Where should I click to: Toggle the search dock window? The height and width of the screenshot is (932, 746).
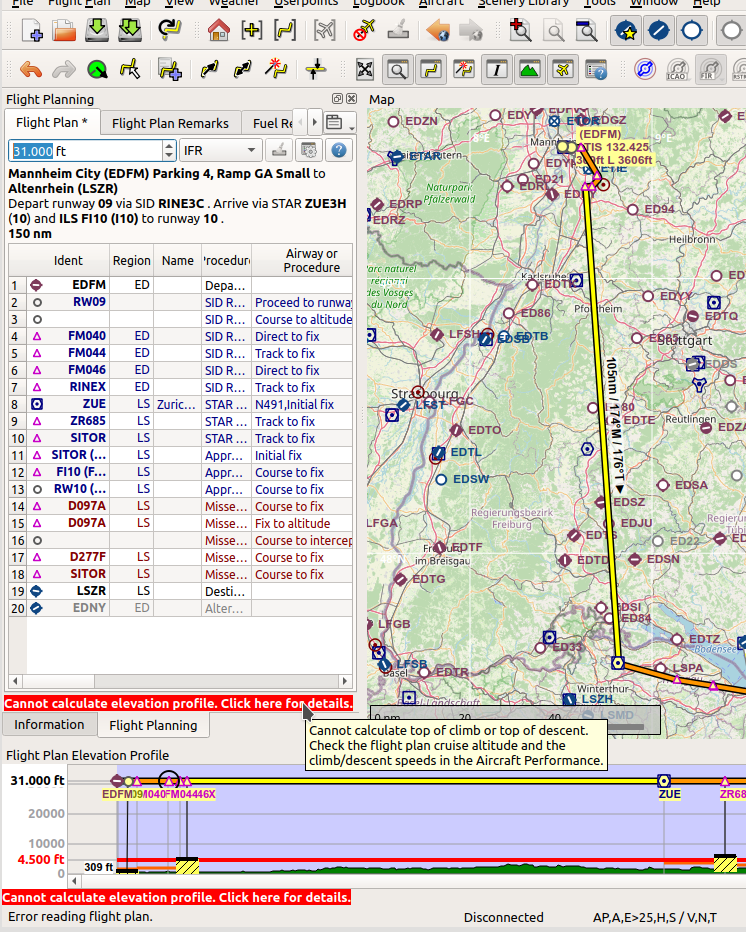point(398,70)
